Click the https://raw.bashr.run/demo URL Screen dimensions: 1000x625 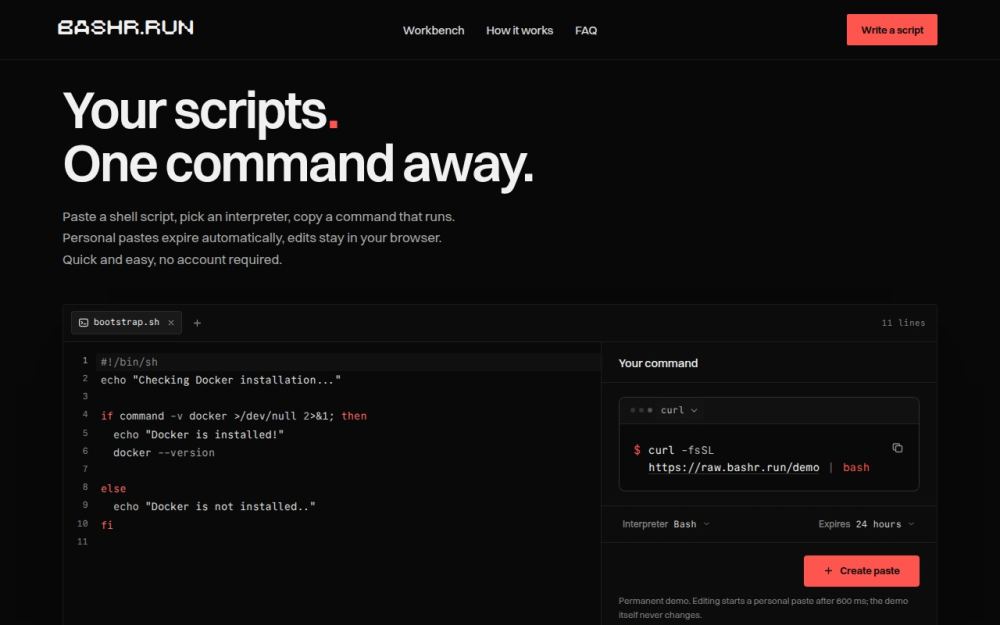733,467
